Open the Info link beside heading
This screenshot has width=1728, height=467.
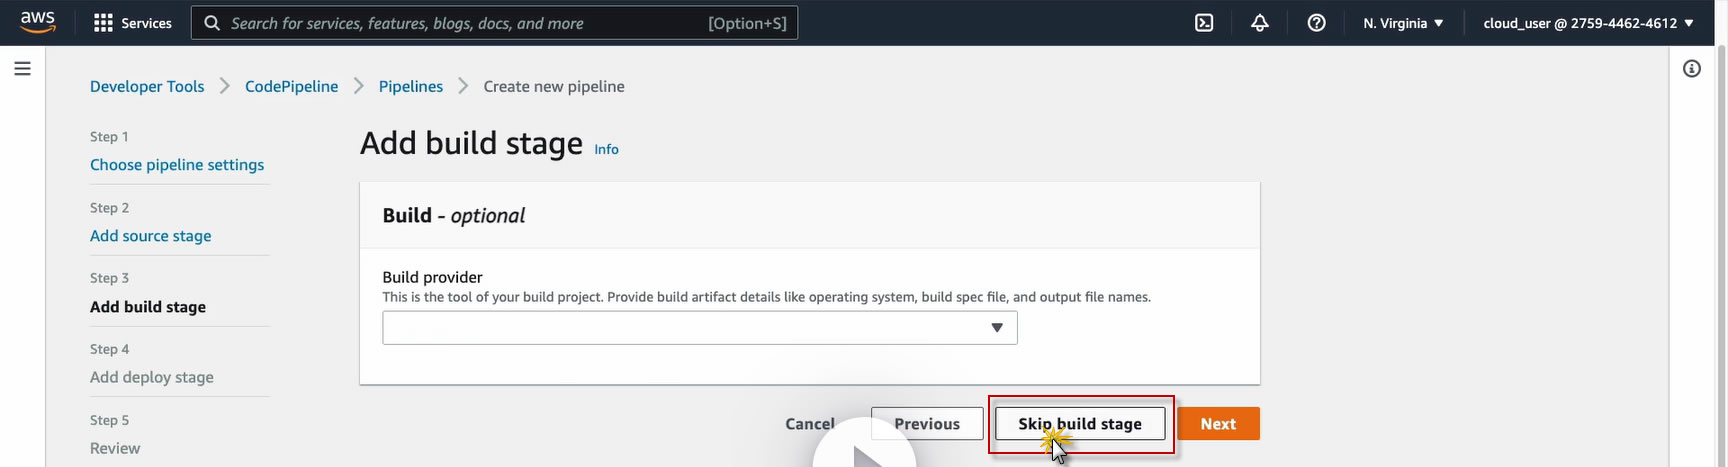[606, 150]
